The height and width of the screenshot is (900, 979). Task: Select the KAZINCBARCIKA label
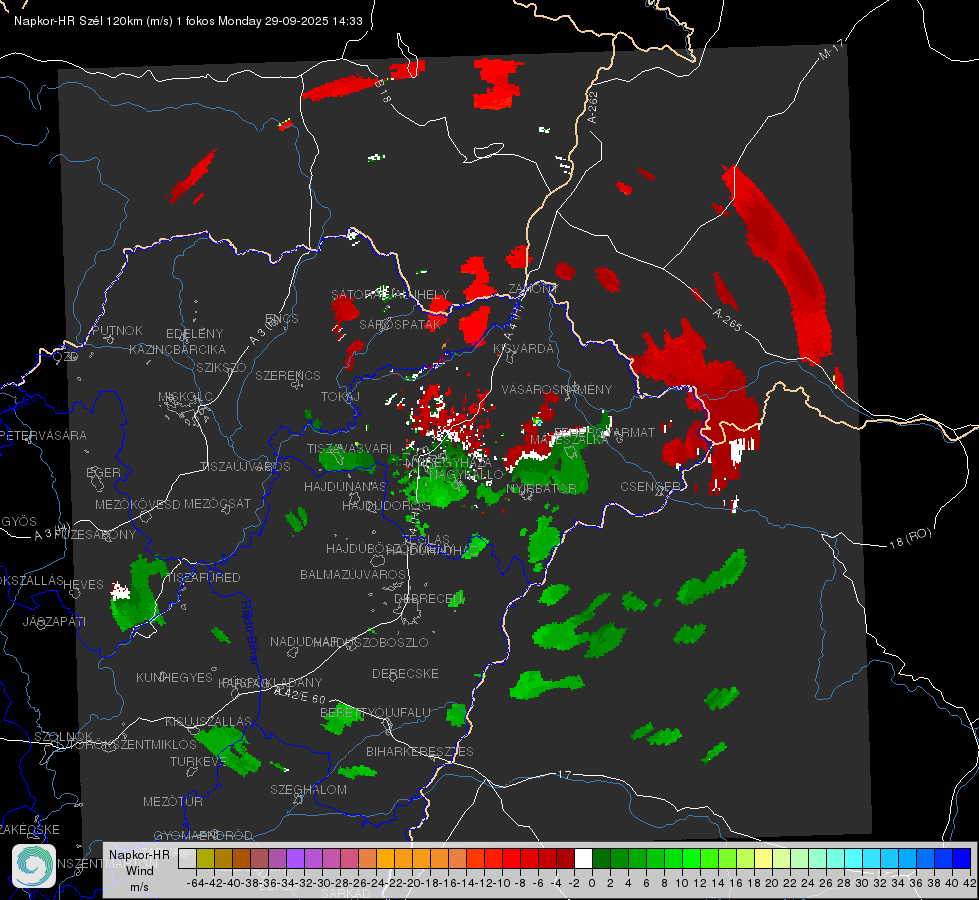(177, 349)
